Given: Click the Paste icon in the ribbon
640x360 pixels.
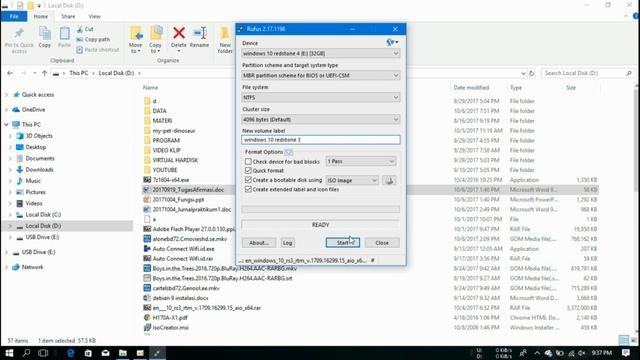Looking at the screenshot, I should click(x=64, y=38).
